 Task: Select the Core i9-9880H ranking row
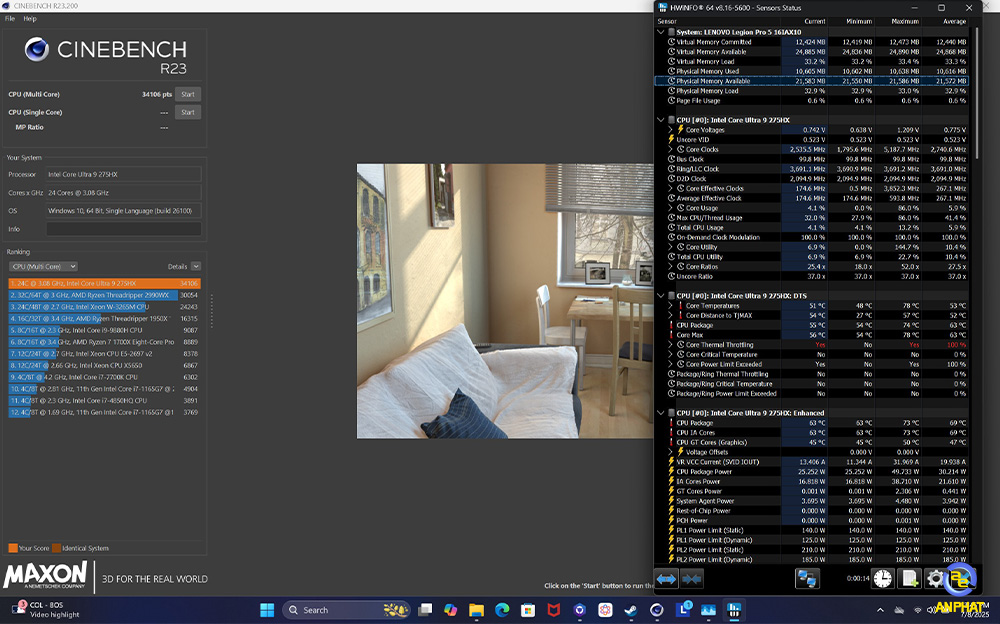pyautogui.click(x=105, y=331)
